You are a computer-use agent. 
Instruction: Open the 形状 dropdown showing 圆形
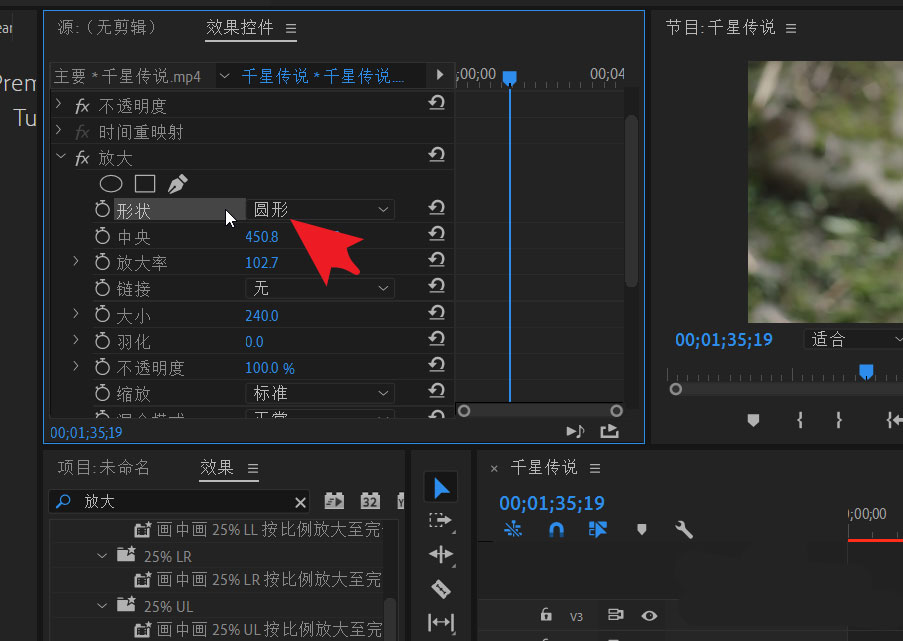tap(320, 208)
